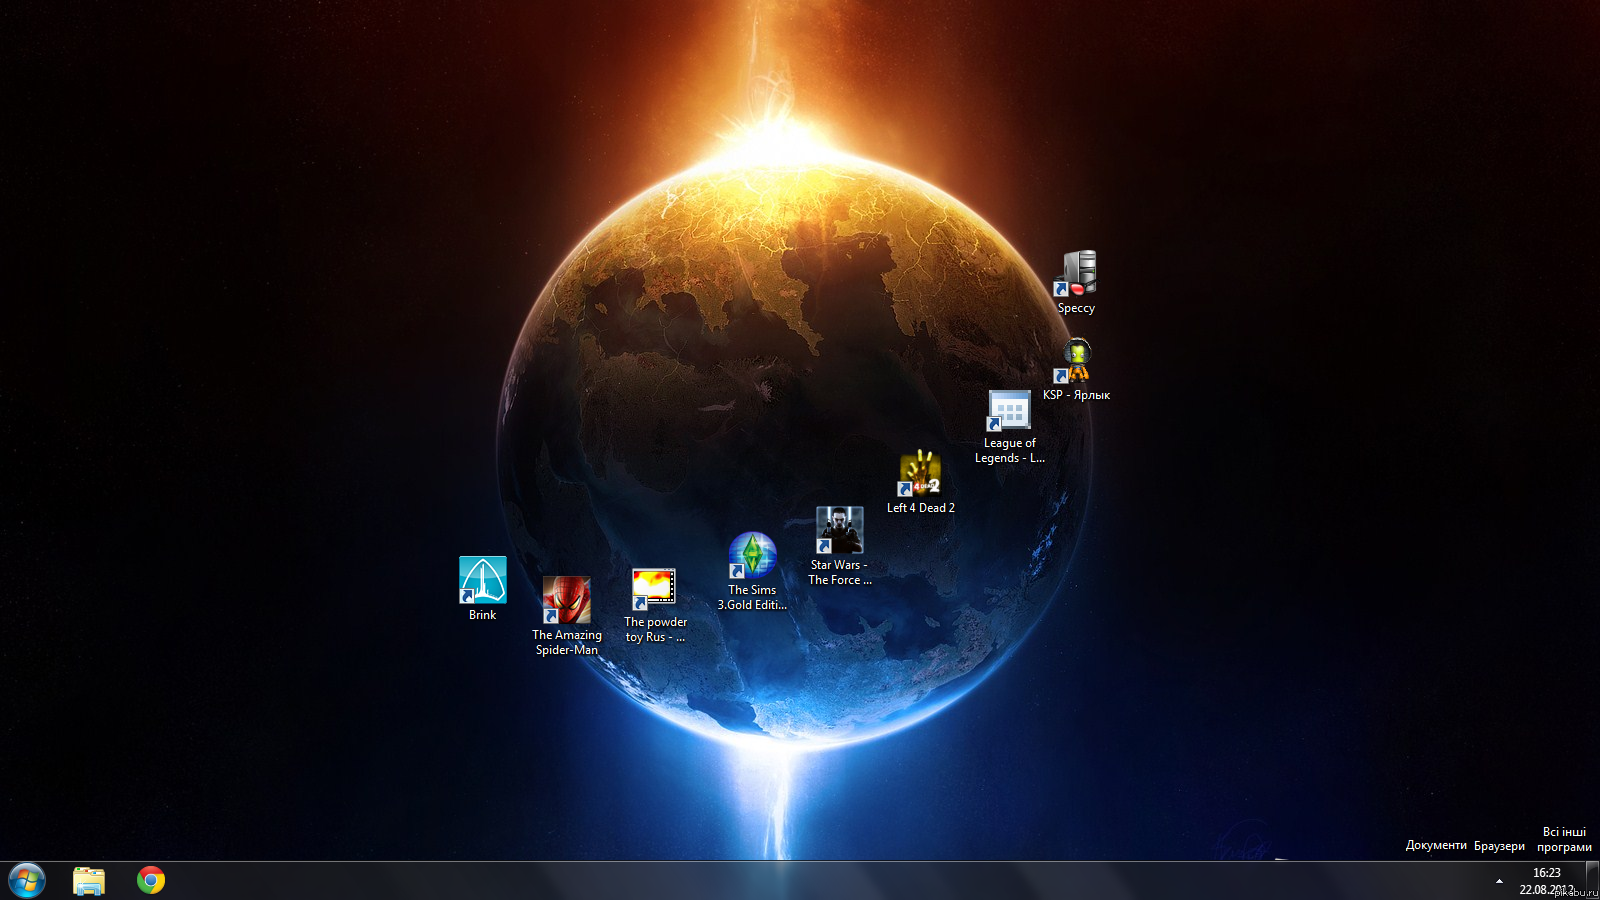Open the Всі інші програми toolbar
This screenshot has height=900, width=1600.
tap(1564, 839)
